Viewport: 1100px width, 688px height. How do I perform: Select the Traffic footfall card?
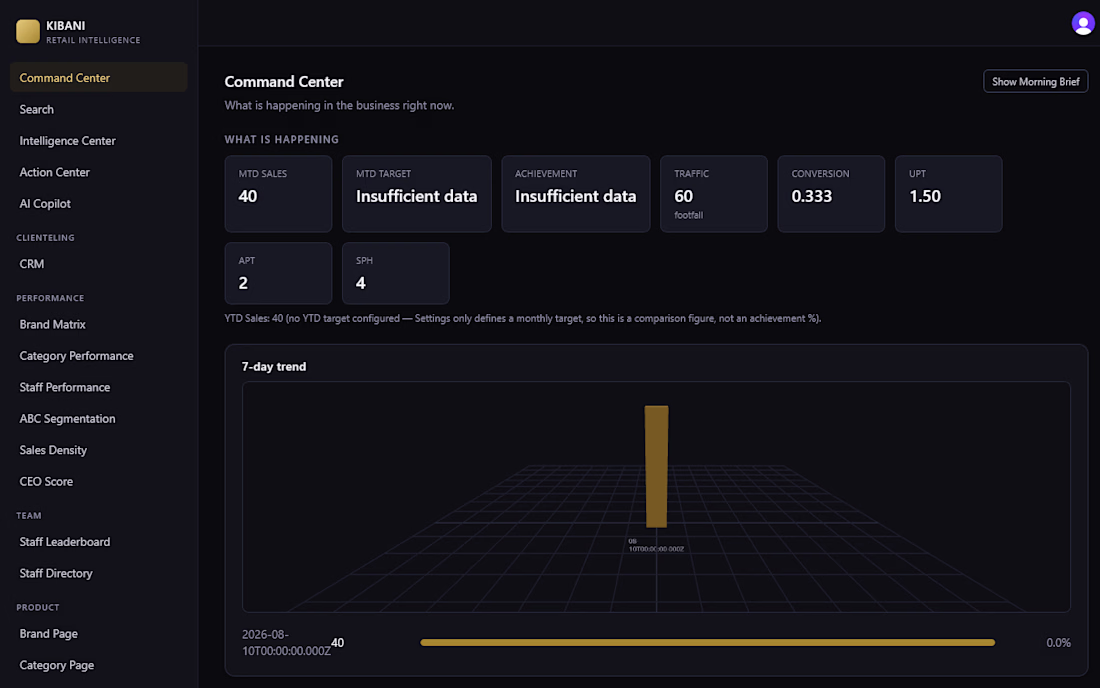coord(713,194)
